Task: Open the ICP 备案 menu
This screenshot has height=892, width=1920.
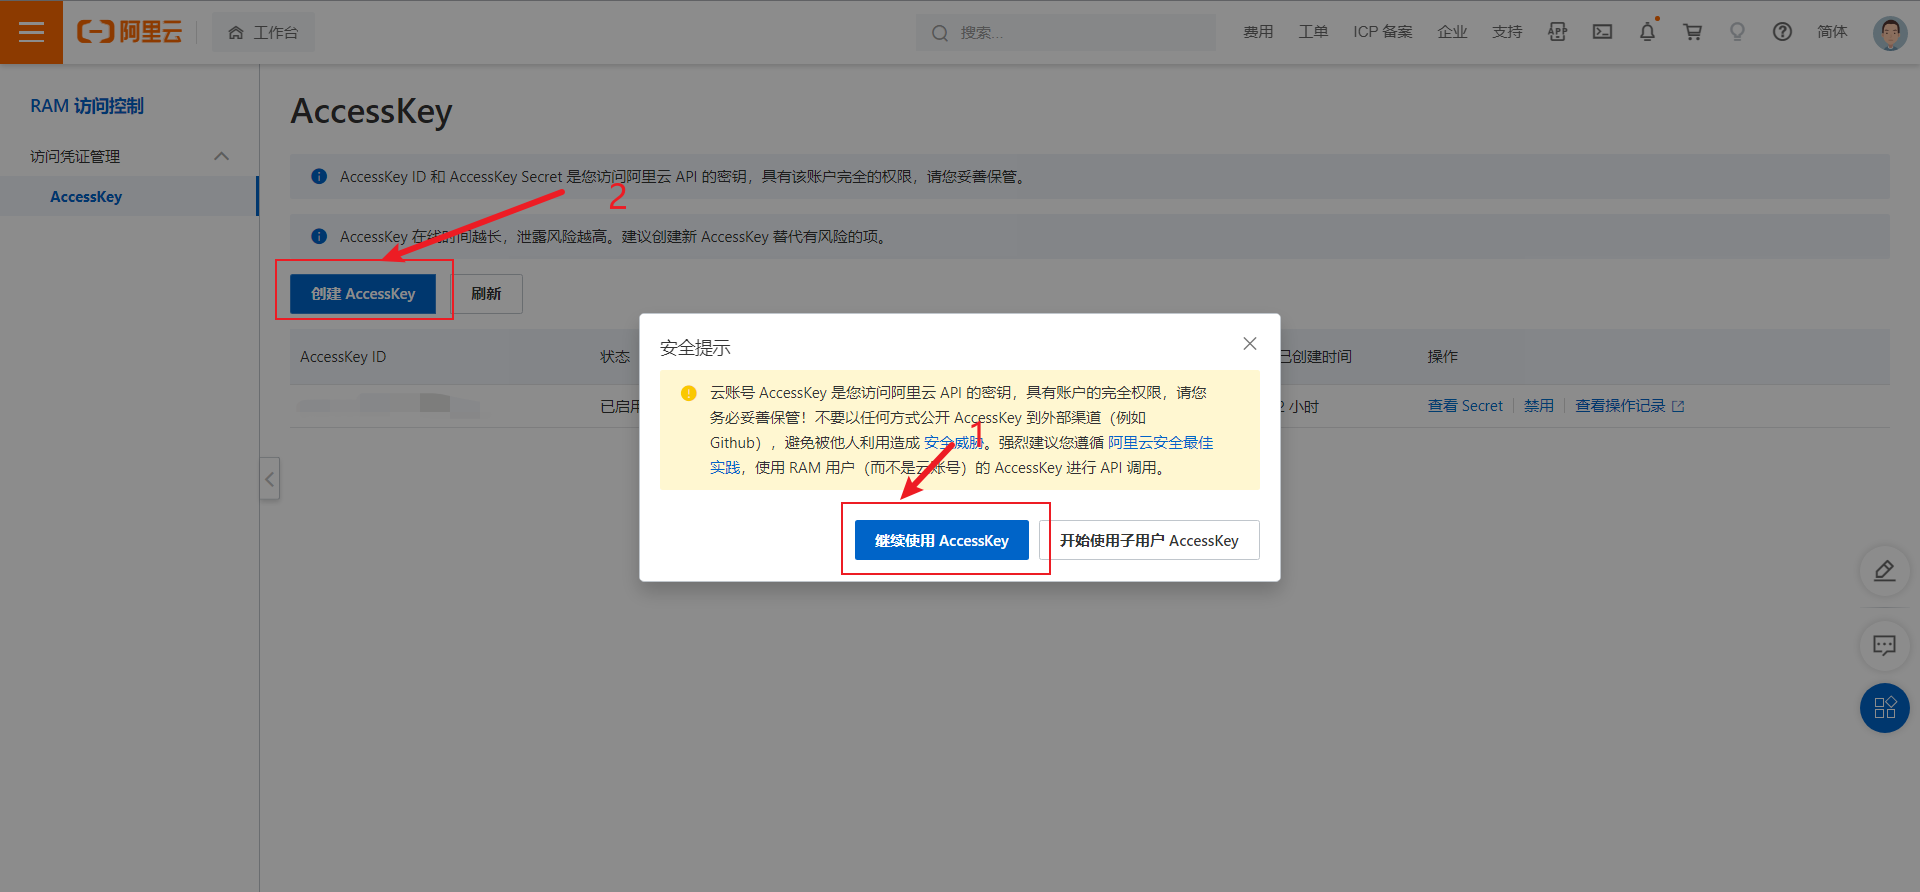Action: click(1383, 32)
